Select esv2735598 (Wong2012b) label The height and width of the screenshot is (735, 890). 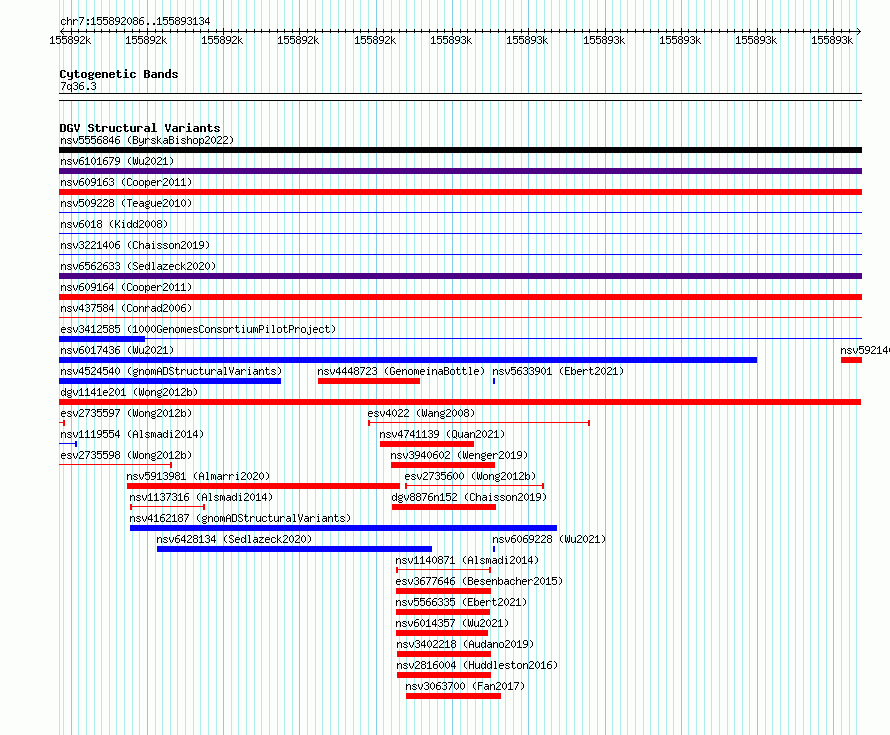pos(126,455)
